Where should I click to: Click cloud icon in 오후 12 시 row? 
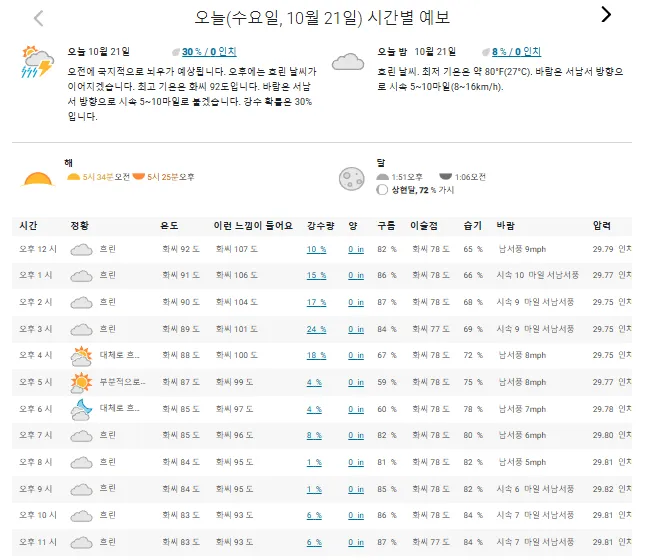pyautogui.click(x=81, y=250)
